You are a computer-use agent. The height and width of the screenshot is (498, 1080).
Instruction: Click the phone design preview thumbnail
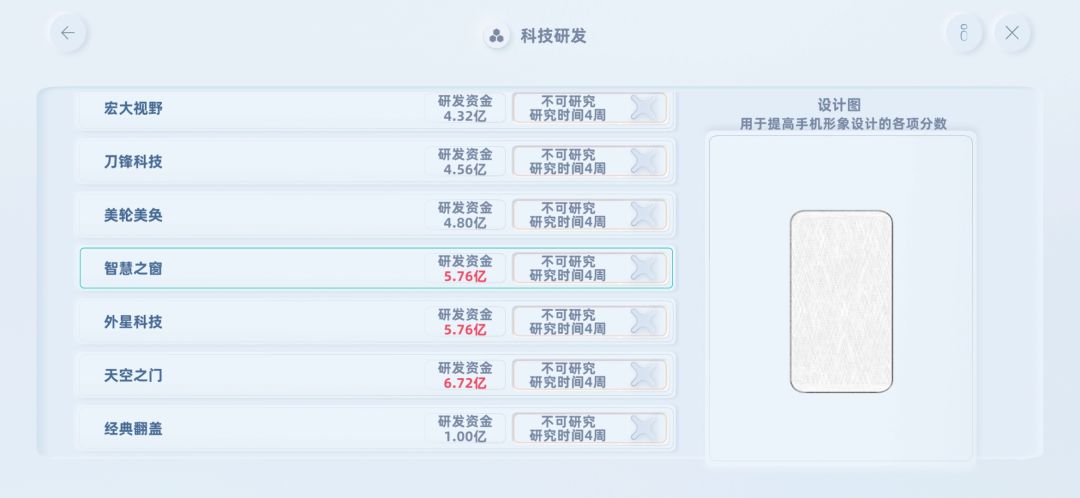841,302
